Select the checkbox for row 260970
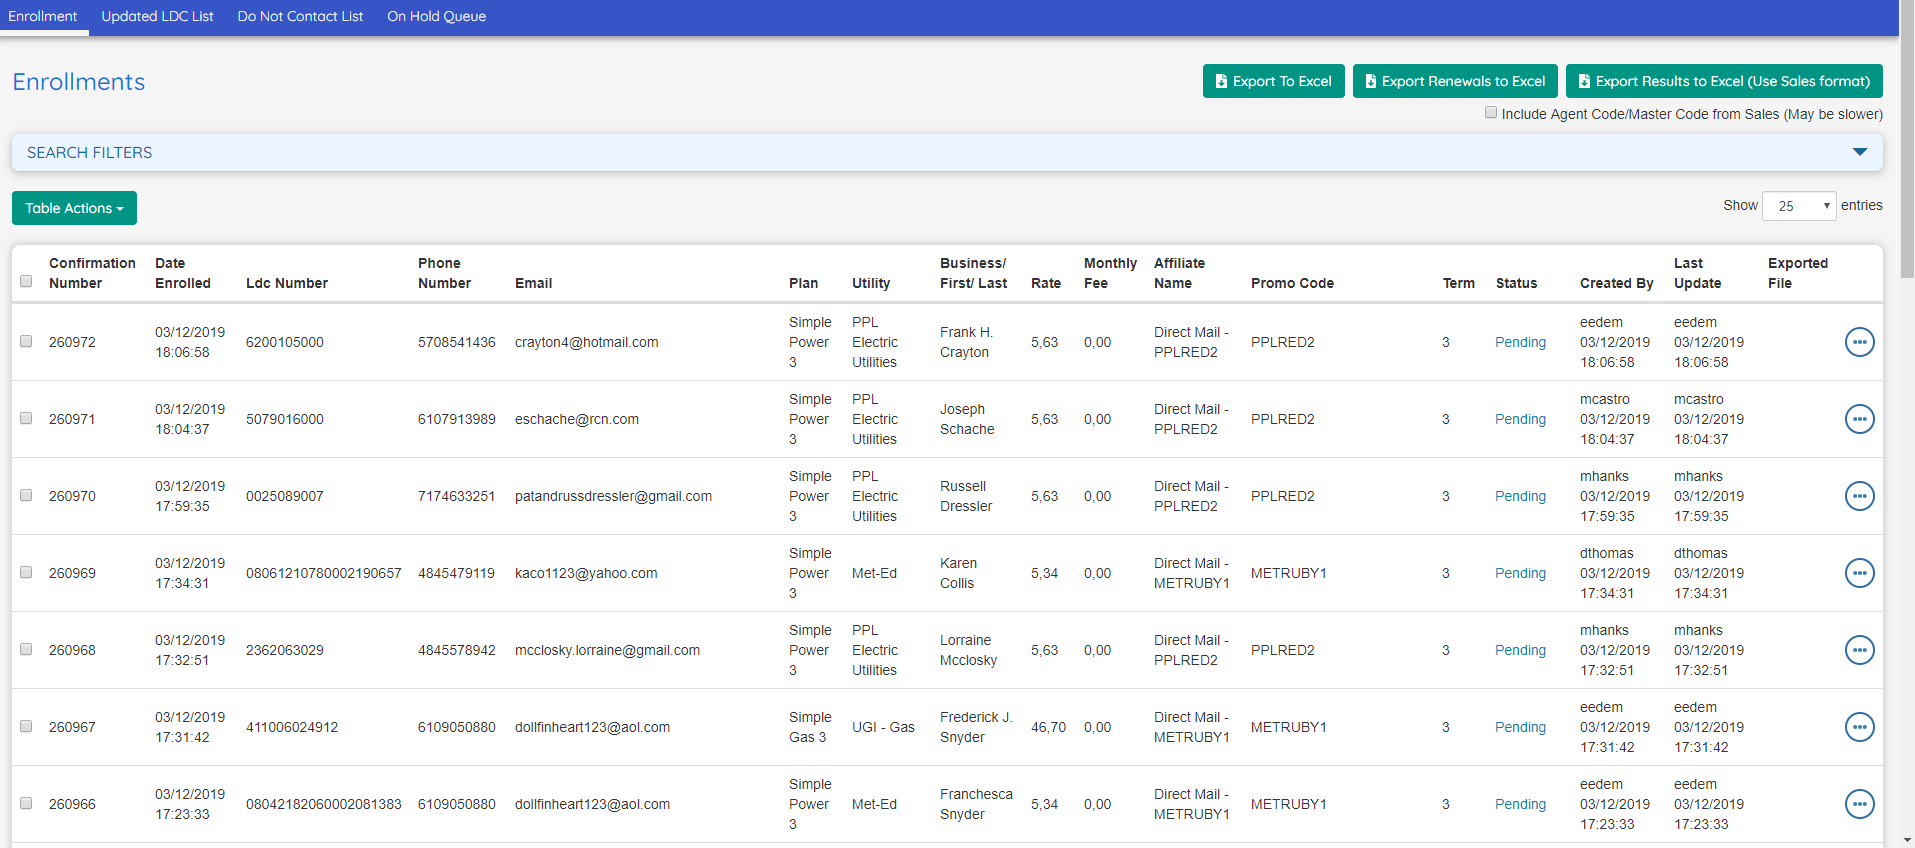Image resolution: width=1915 pixels, height=848 pixels. 26,495
